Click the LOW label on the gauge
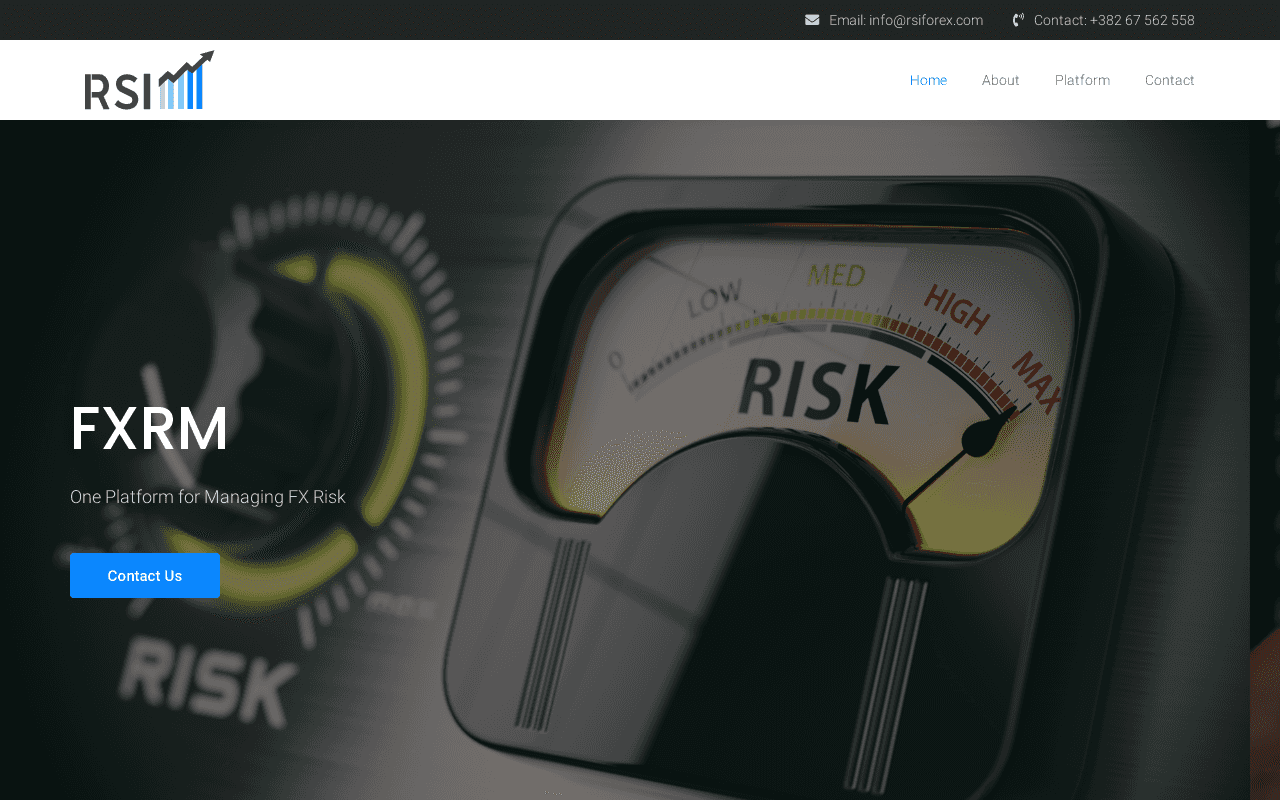 point(714,297)
